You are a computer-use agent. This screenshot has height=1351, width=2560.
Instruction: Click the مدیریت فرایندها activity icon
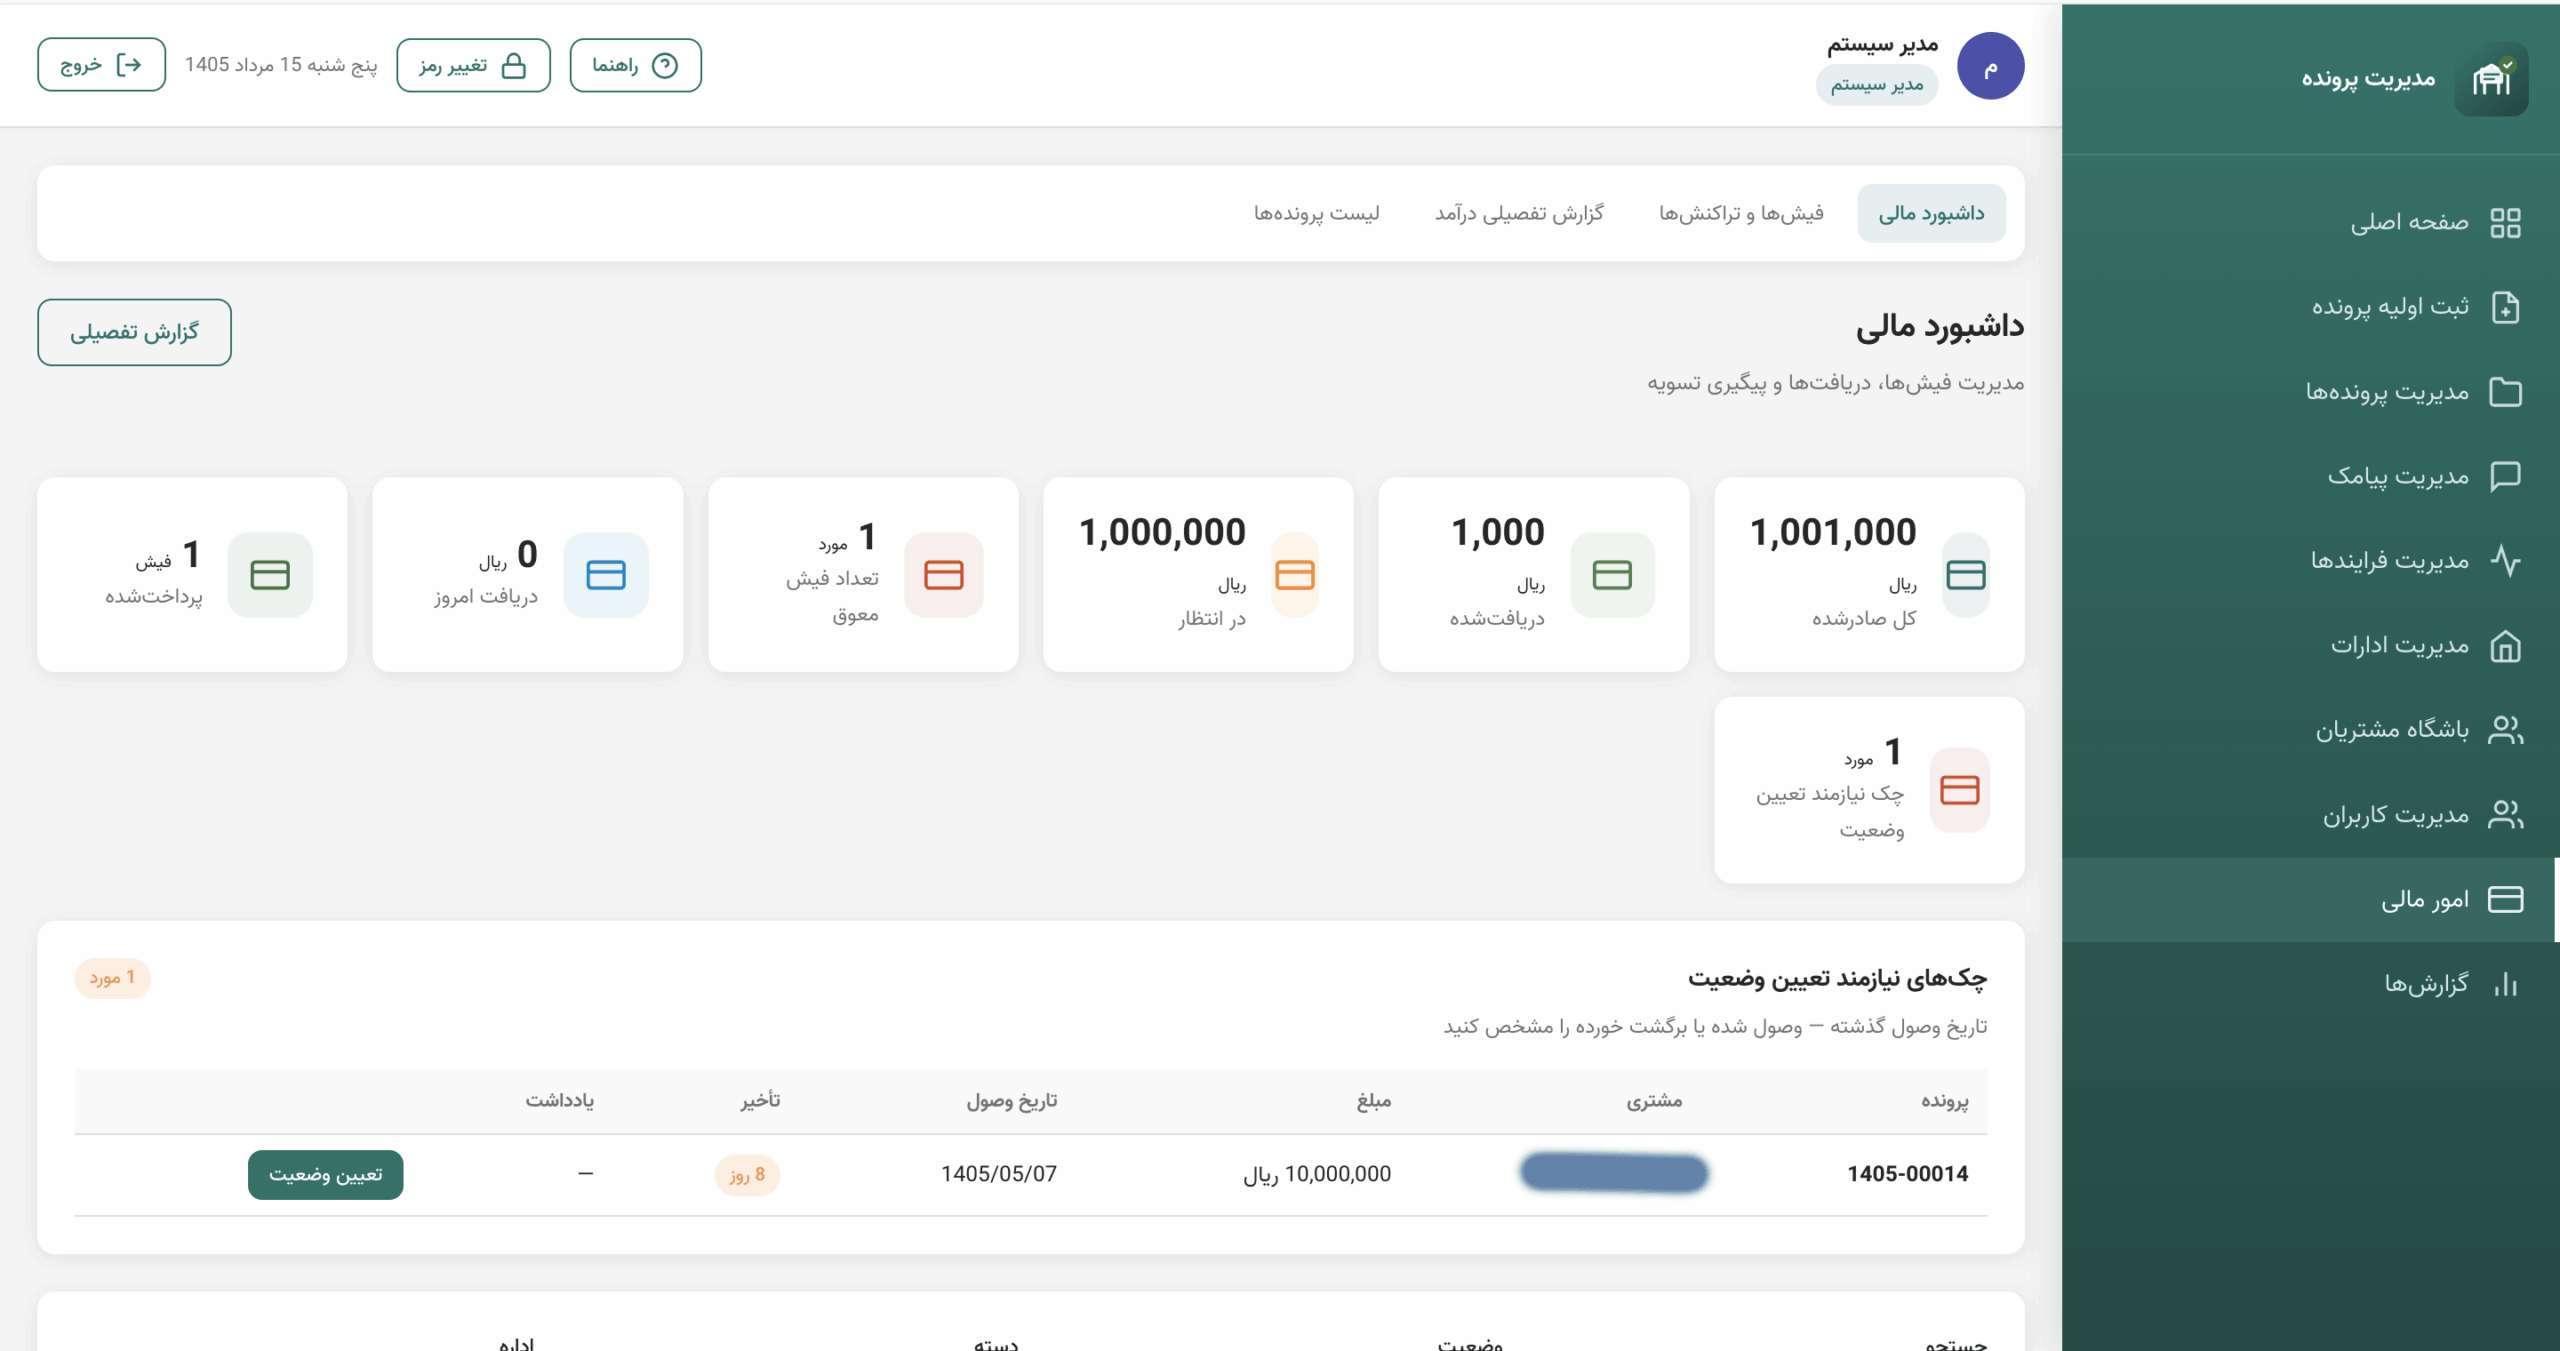coord(2505,560)
